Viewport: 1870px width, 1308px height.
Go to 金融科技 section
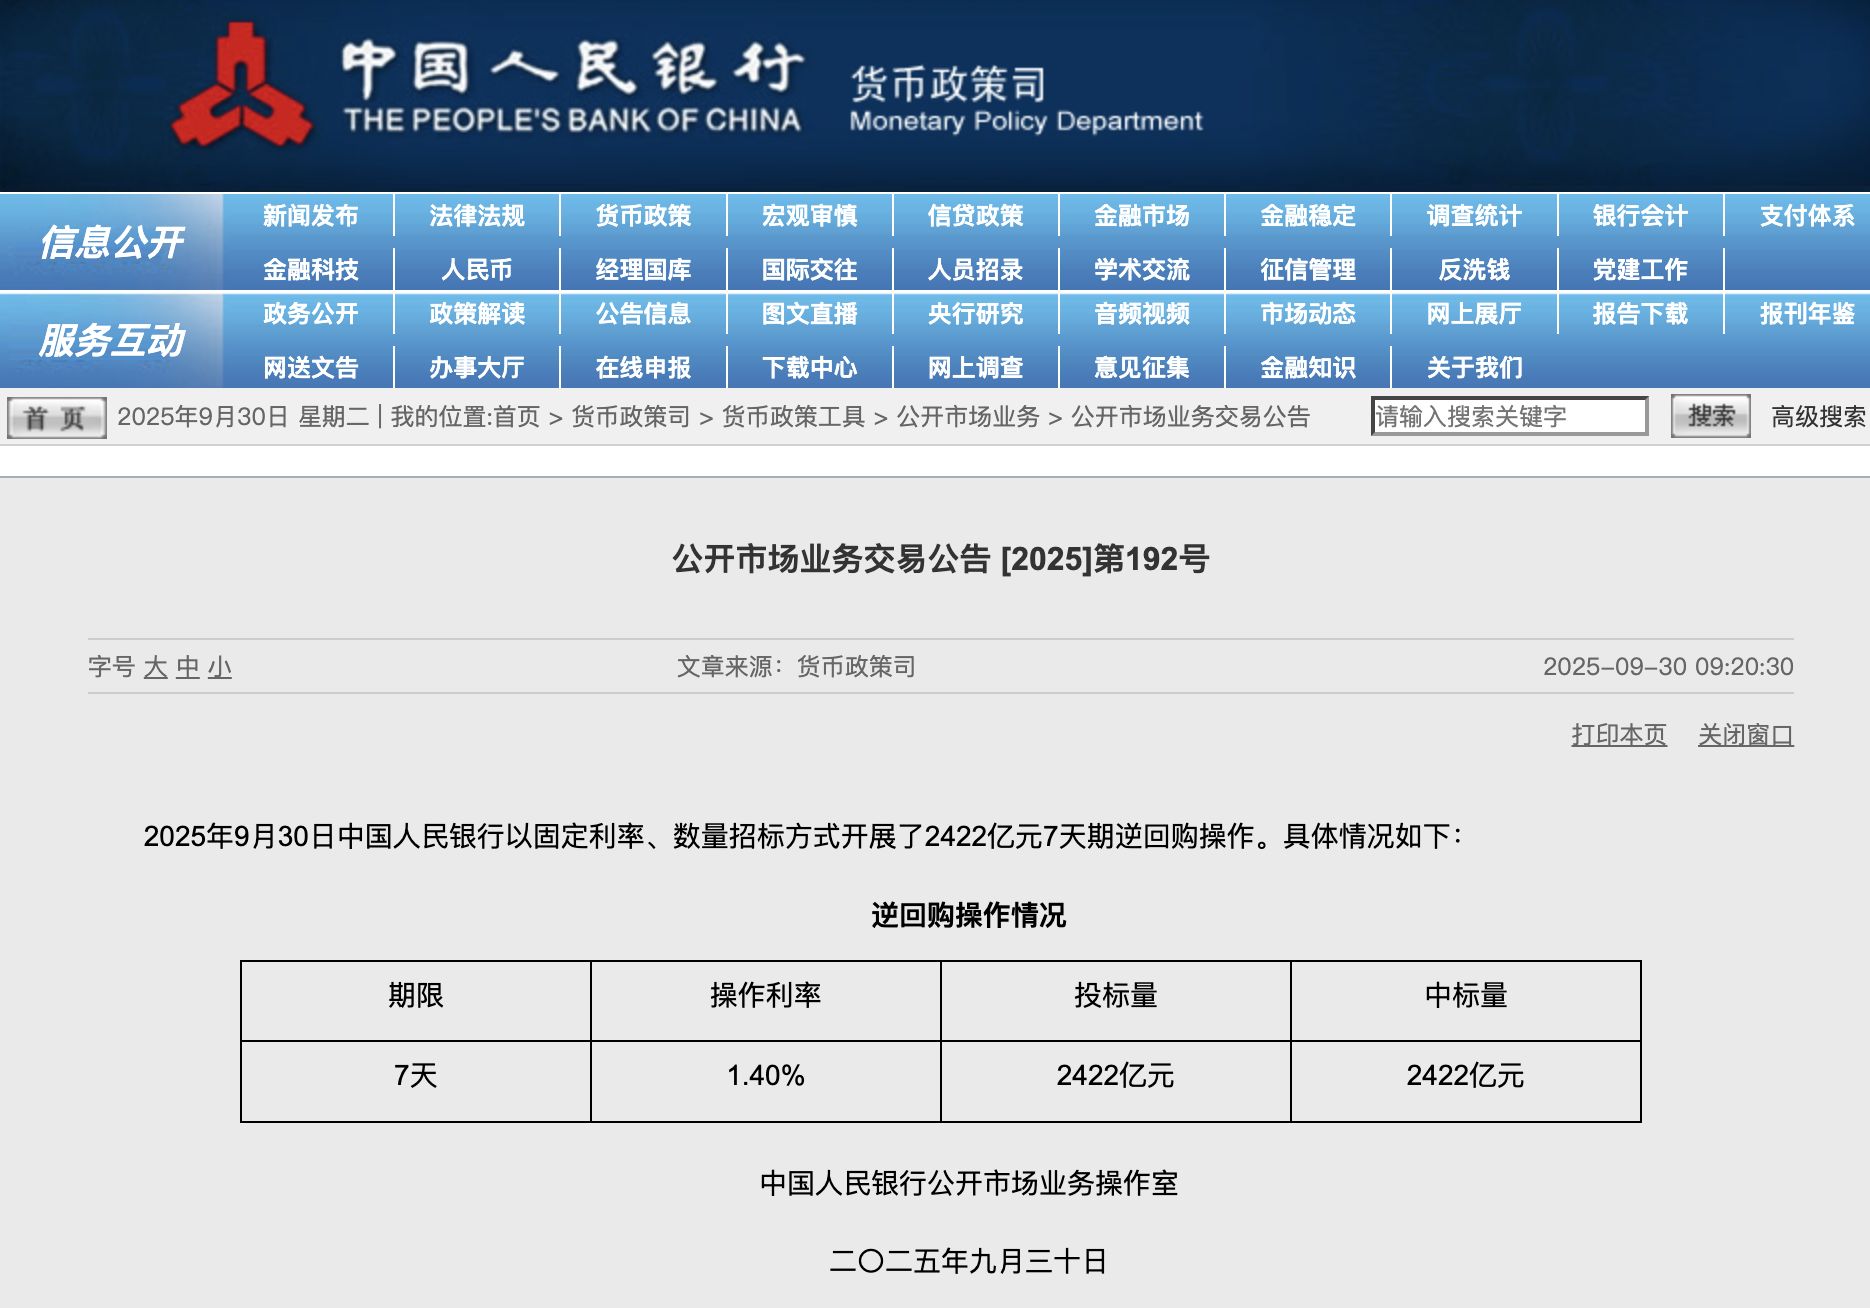(x=310, y=269)
